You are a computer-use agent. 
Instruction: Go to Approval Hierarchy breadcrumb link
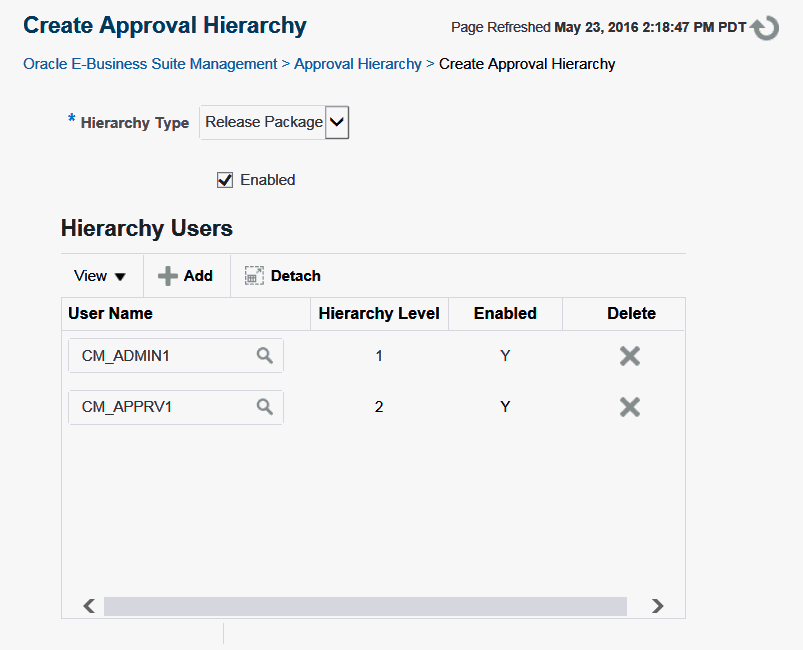coord(358,64)
